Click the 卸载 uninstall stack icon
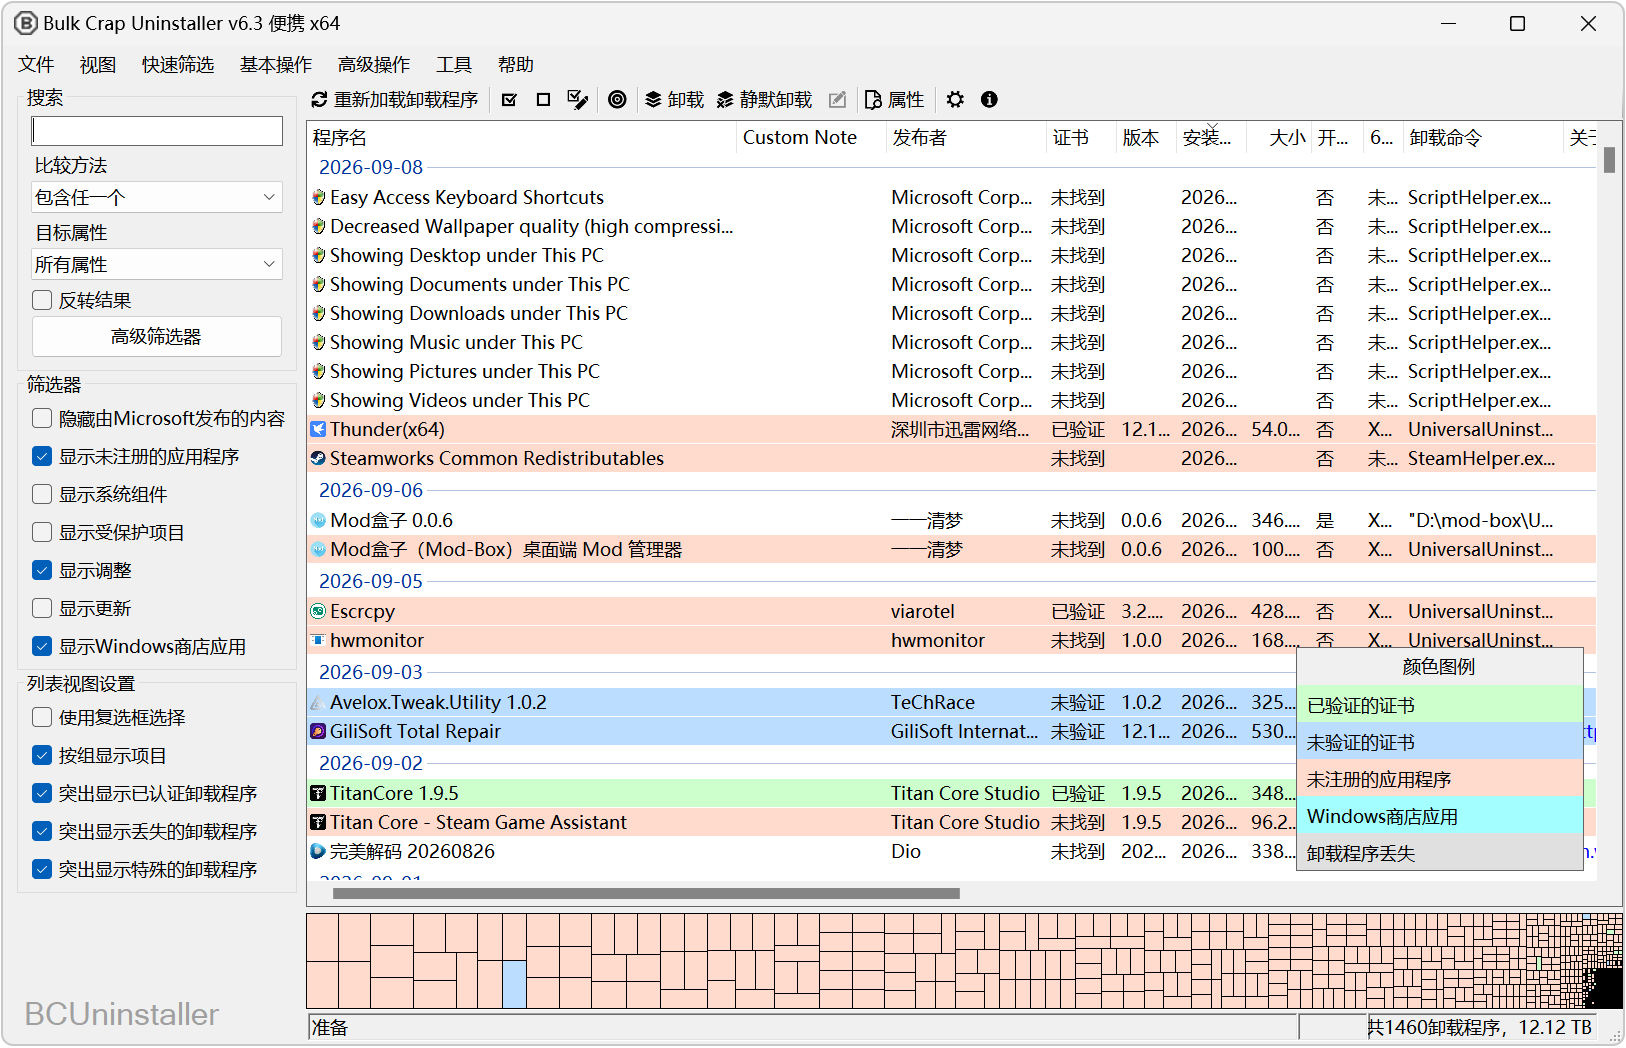 [654, 100]
